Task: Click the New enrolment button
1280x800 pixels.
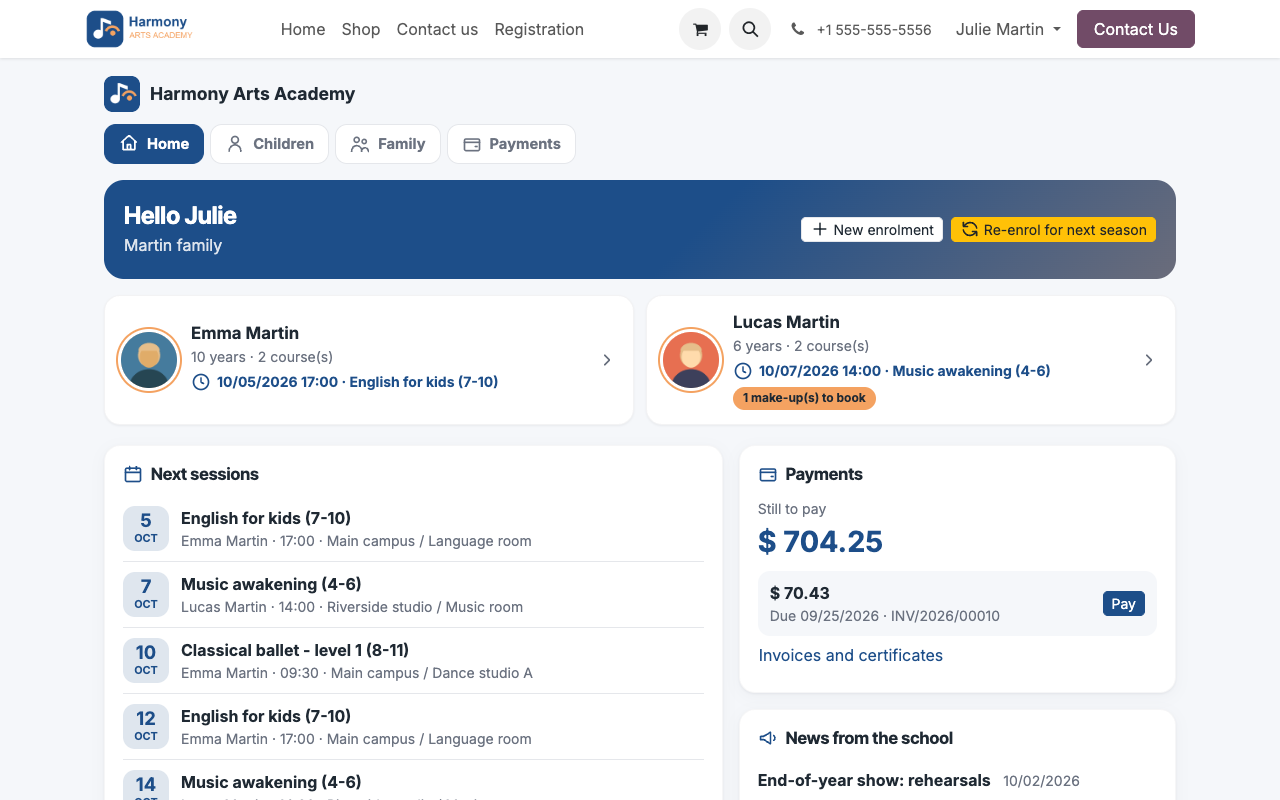Action: (x=872, y=230)
